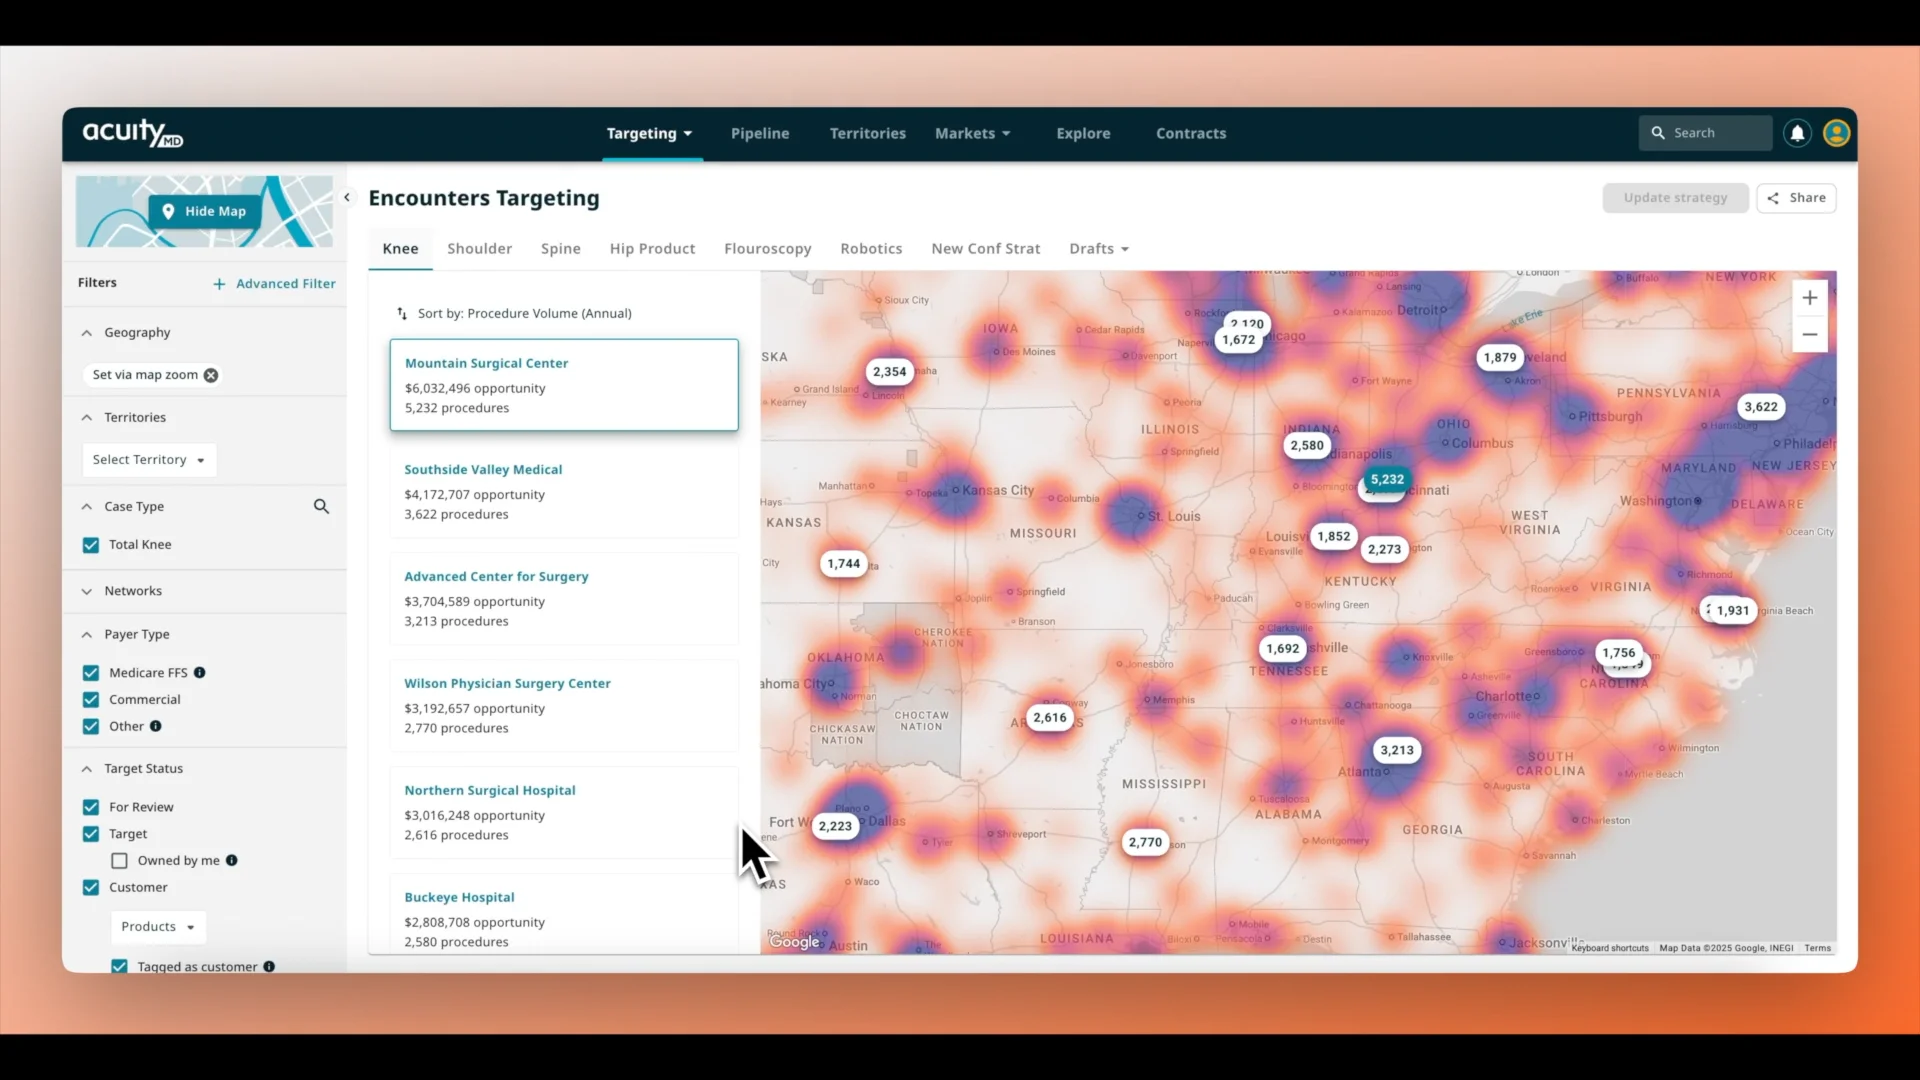Viewport: 1920px width, 1080px height.
Task: Click the map zoom in plus button
Action: (1809, 298)
